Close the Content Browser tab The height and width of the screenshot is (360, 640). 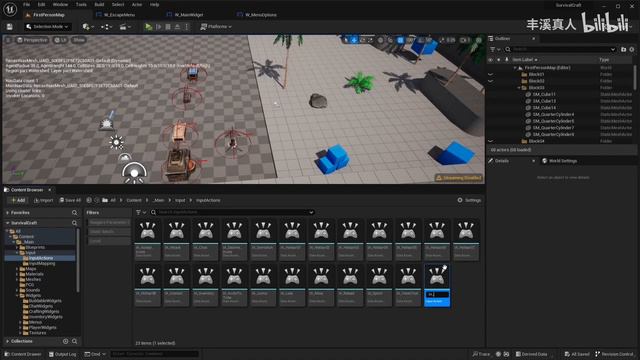point(50,190)
